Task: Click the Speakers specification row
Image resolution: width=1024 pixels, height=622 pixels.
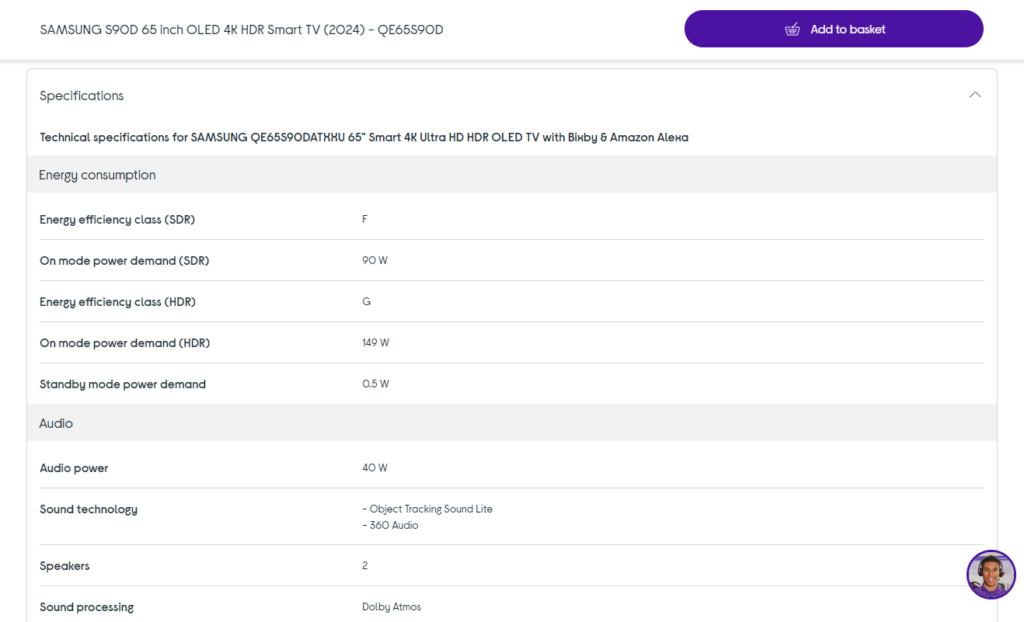Action: 64,565
